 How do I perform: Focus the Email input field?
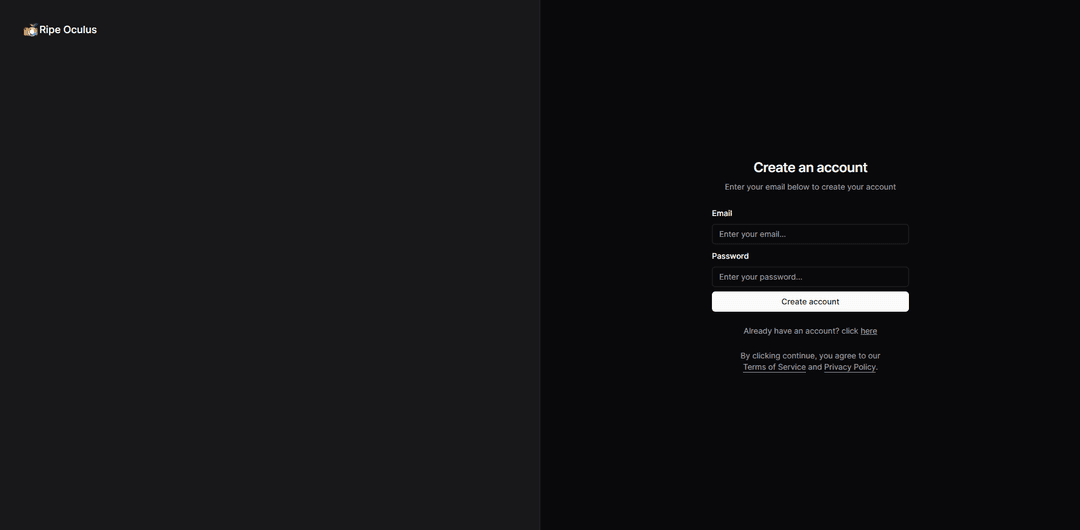pos(810,234)
